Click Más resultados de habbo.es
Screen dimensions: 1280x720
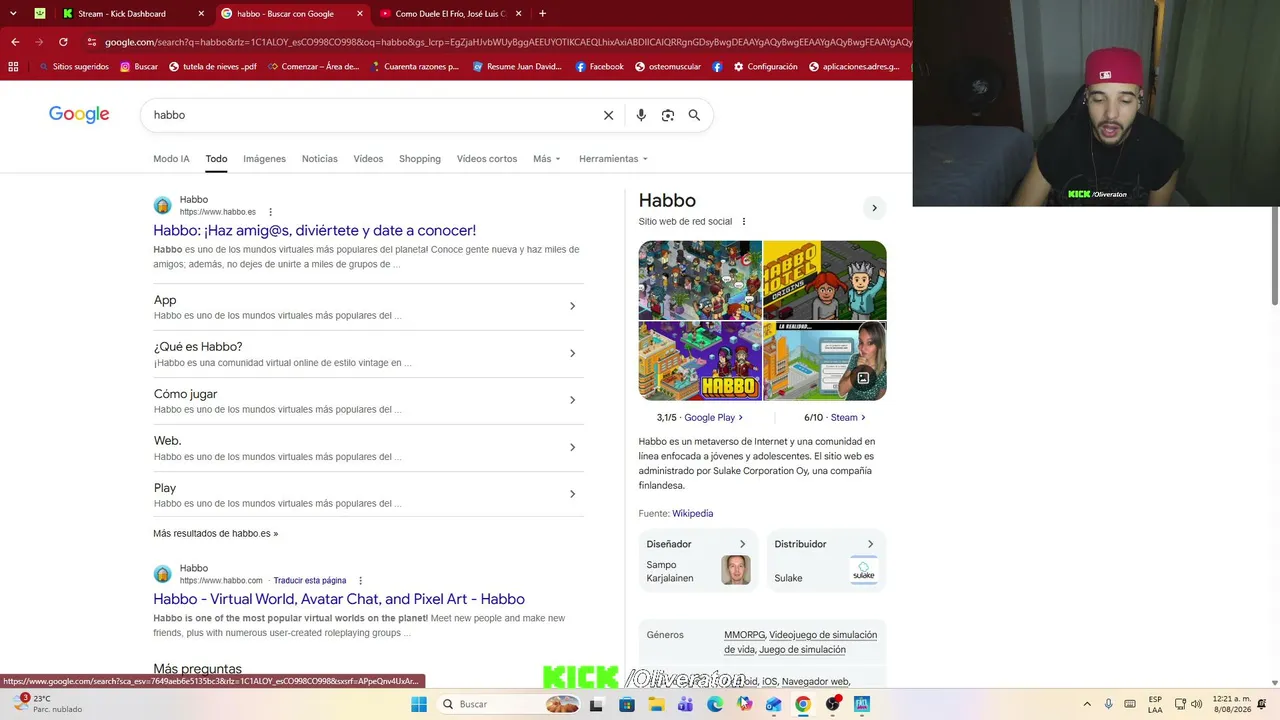click(216, 534)
